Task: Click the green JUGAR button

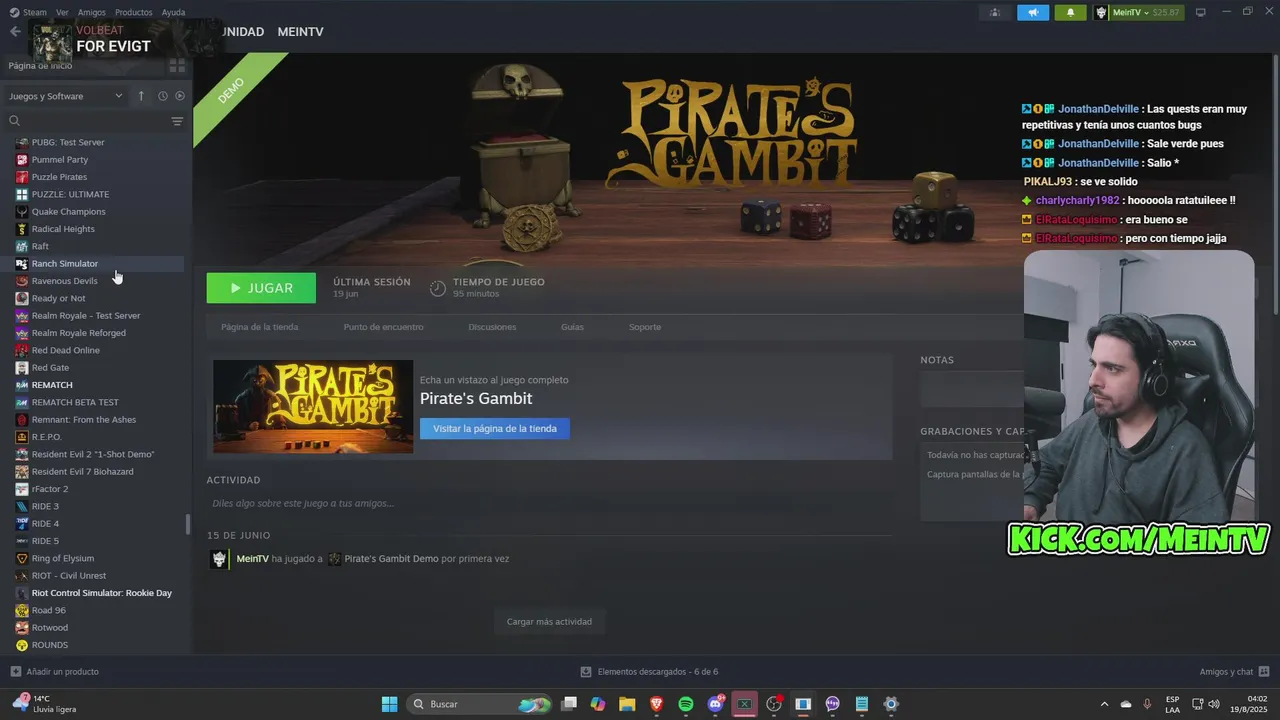Action: tap(261, 288)
